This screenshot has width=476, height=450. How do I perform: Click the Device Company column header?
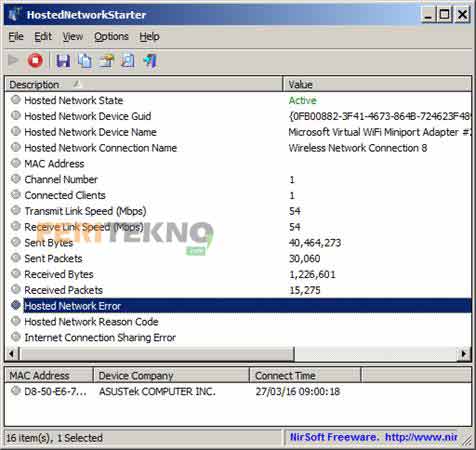[x=171, y=376]
